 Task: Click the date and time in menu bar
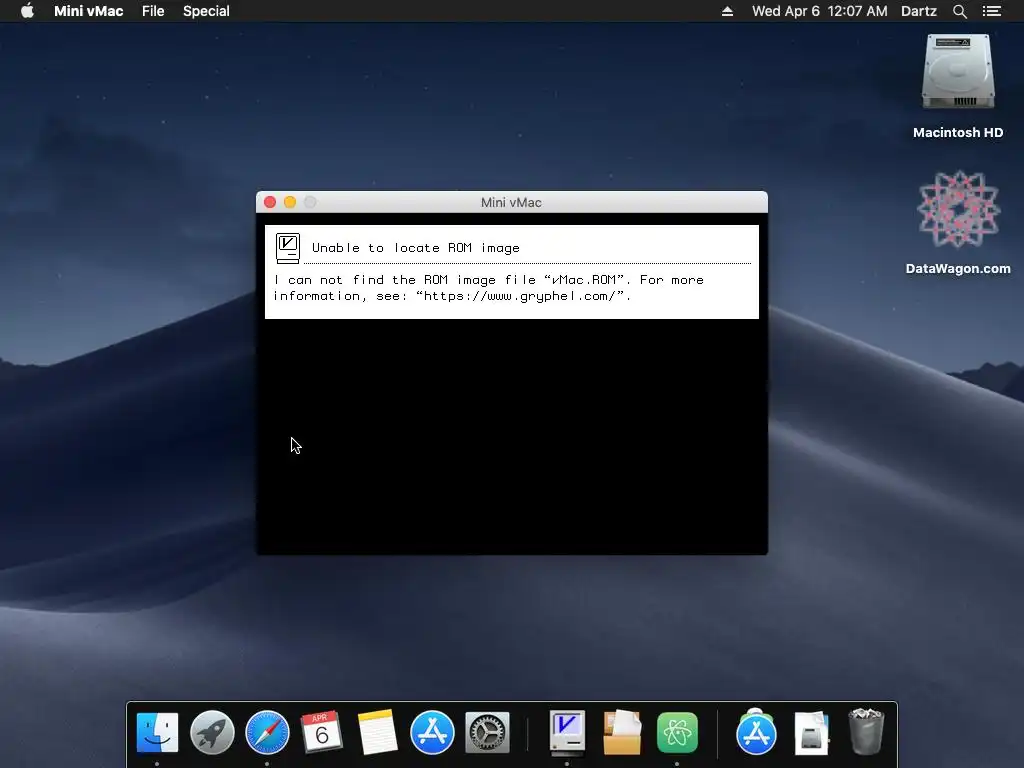point(819,11)
